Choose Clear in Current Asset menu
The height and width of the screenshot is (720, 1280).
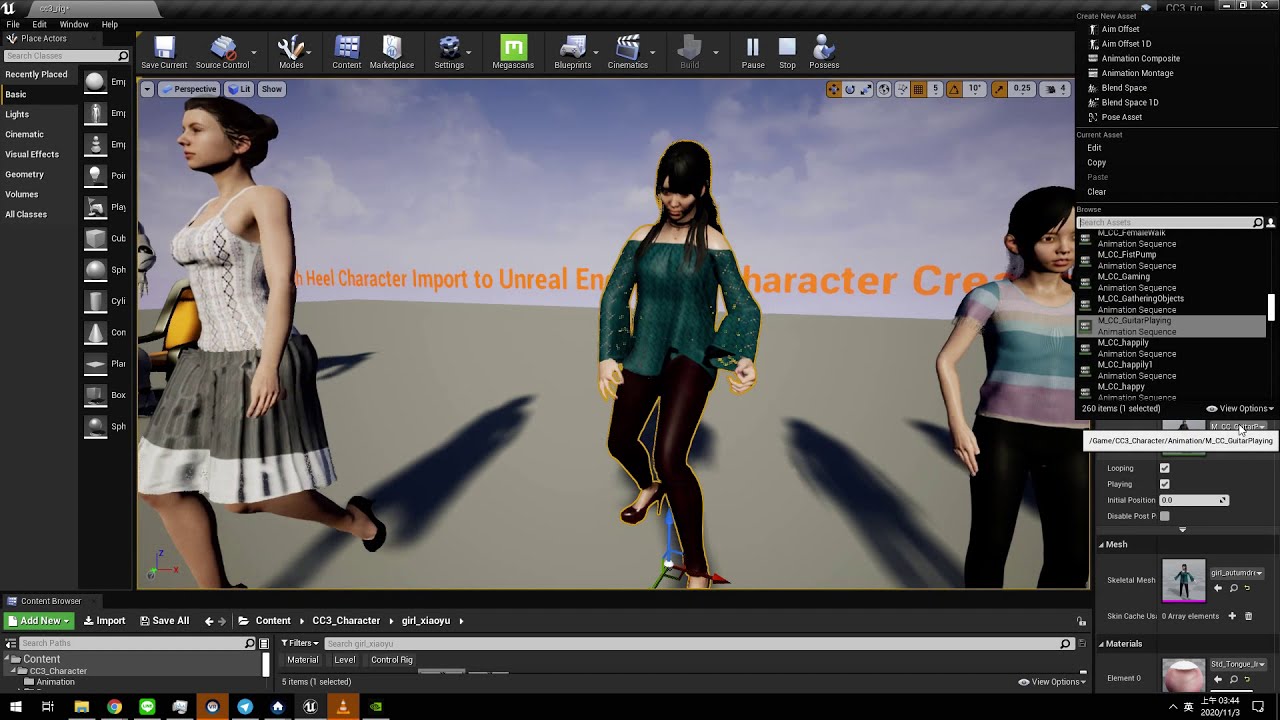tap(1097, 192)
